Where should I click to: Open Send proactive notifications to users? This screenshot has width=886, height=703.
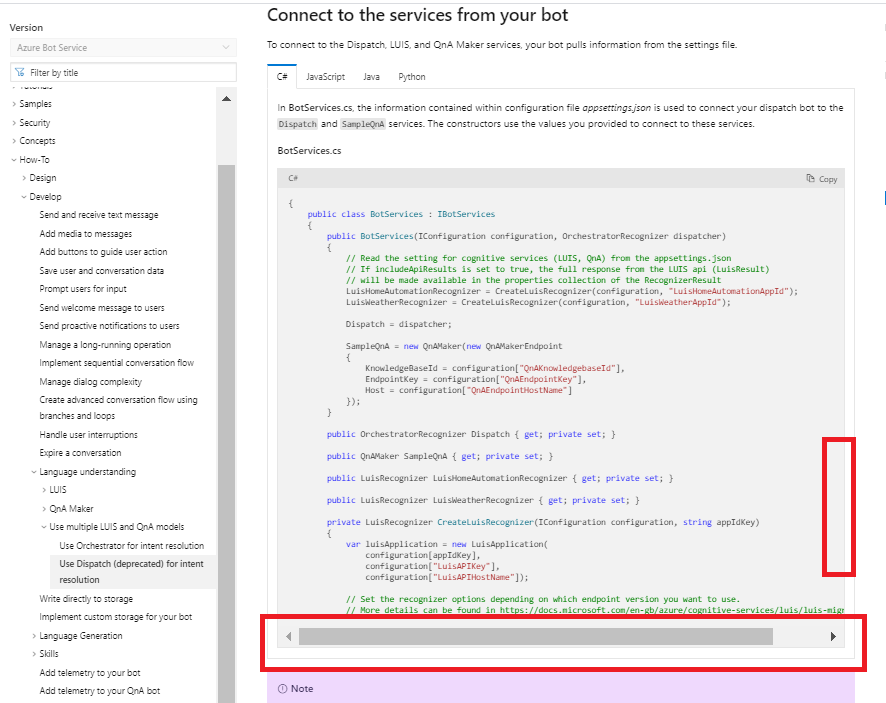pyautogui.click(x=110, y=326)
